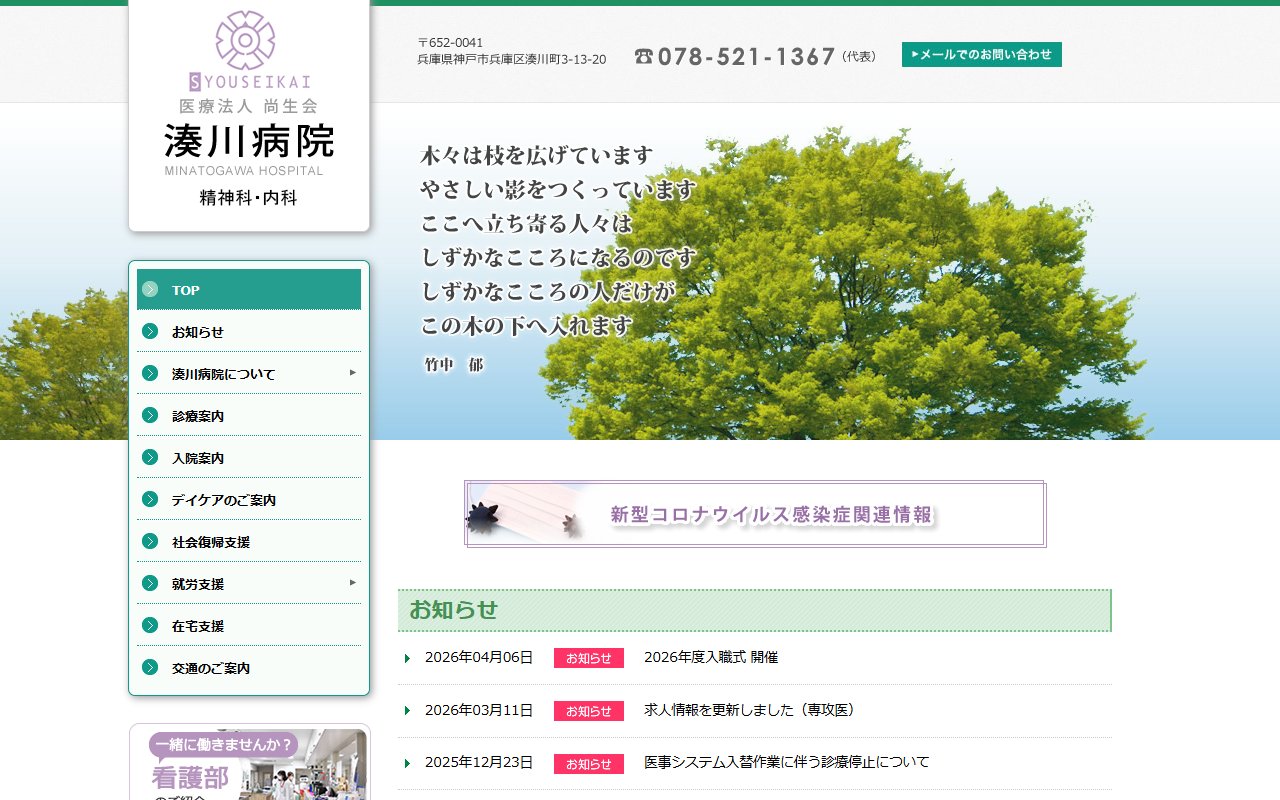Click the green arrow before 2026年03月11日
This screenshot has height=800, width=1280.
click(408, 710)
